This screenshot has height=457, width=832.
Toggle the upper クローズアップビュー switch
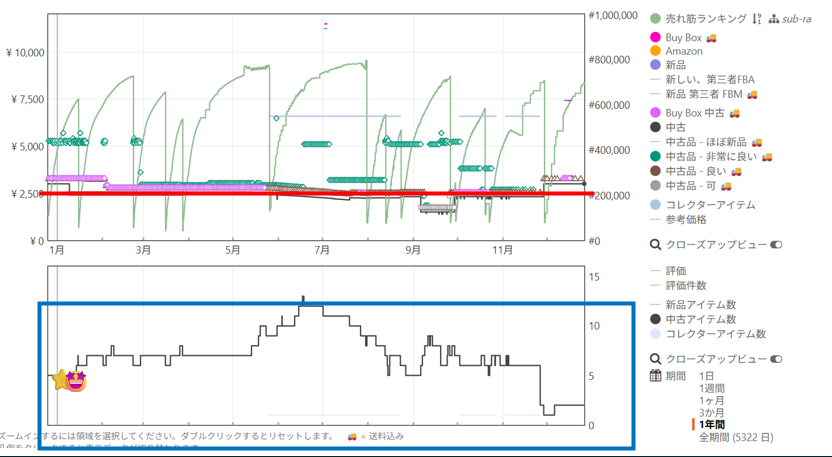coord(776,244)
